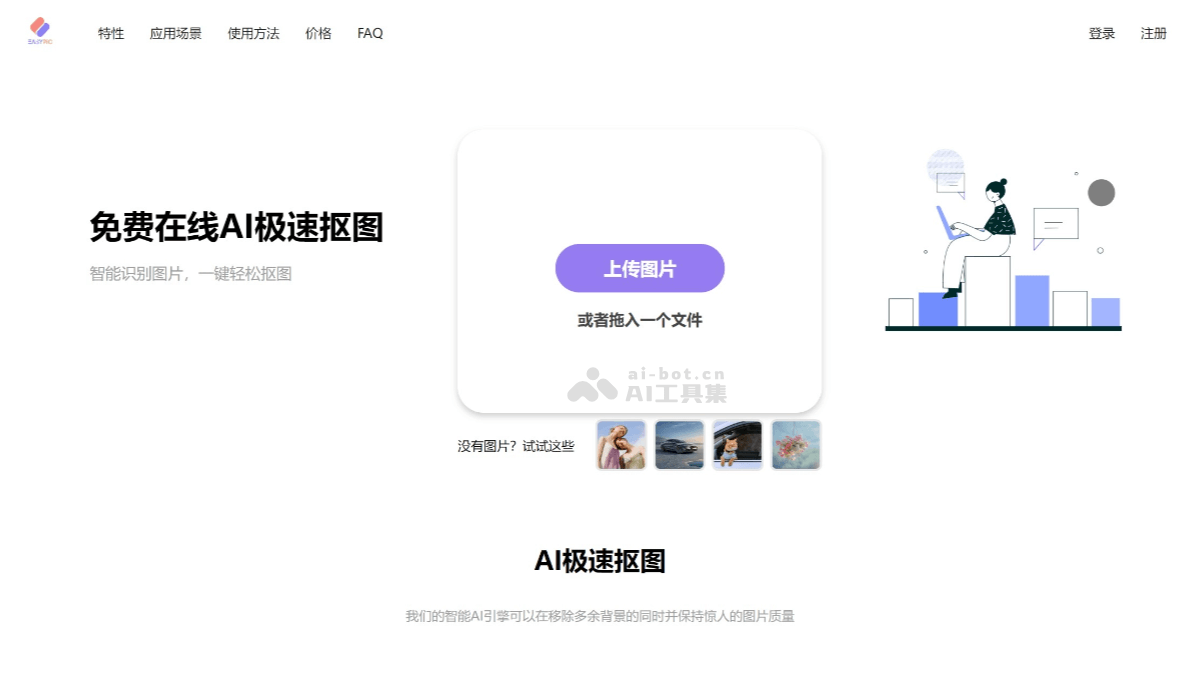
Task: Open the 应用场景 navigation item
Action: click(x=175, y=33)
